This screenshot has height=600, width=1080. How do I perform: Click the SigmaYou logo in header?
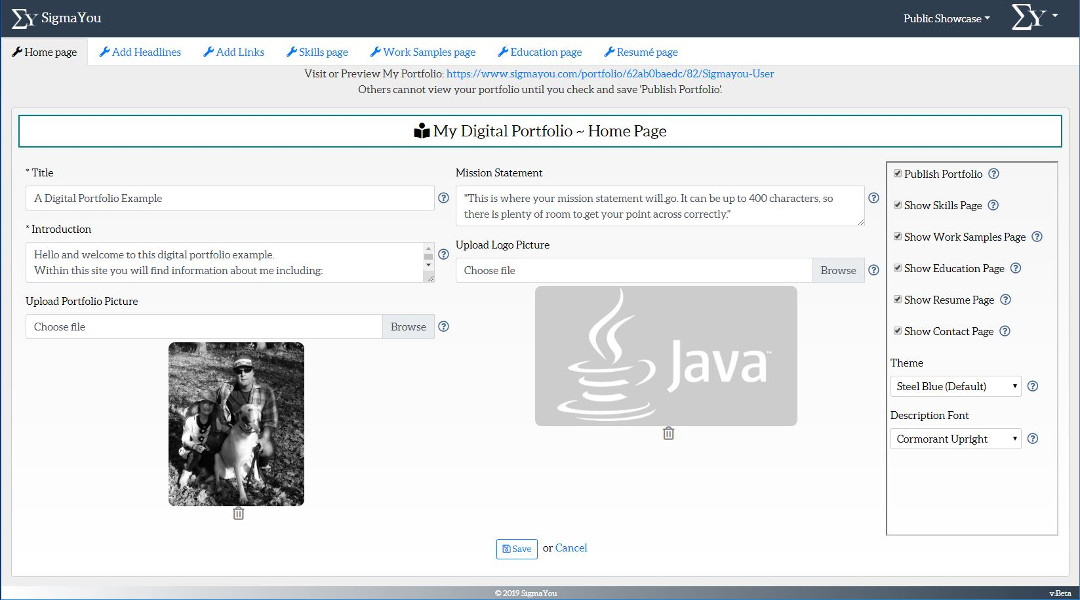[x=56, y=19]
